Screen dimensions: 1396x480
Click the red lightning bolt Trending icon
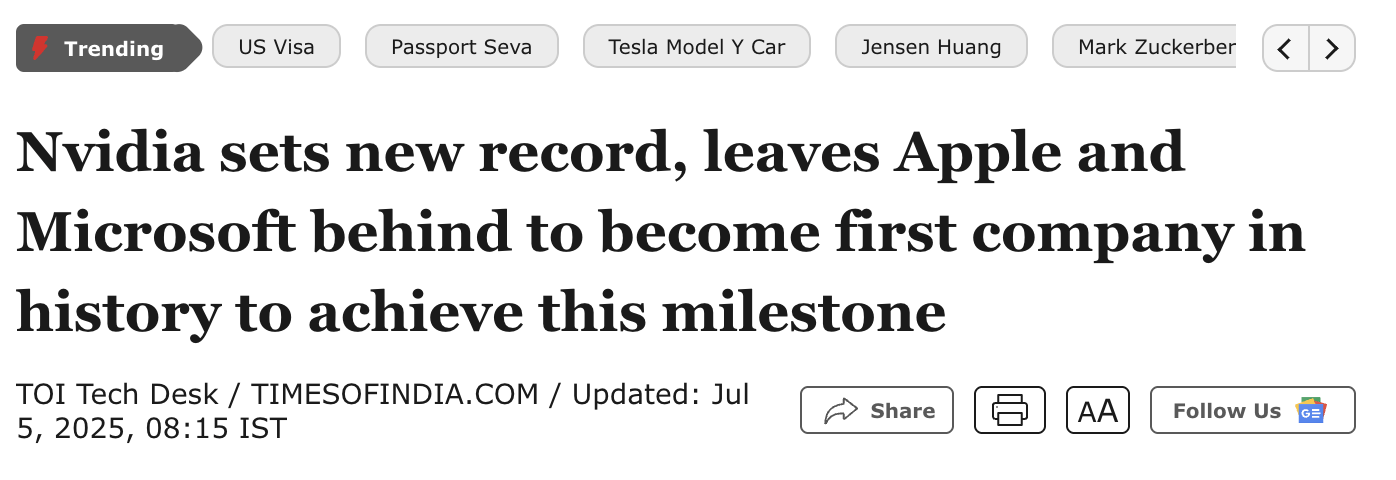click(40, 48)
